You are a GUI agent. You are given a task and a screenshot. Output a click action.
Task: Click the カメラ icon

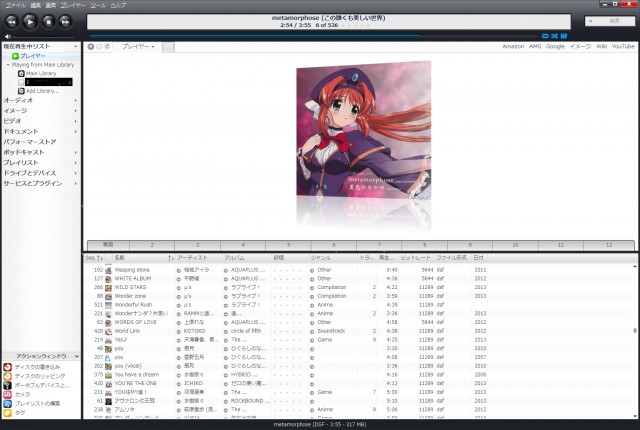(7, 395)
